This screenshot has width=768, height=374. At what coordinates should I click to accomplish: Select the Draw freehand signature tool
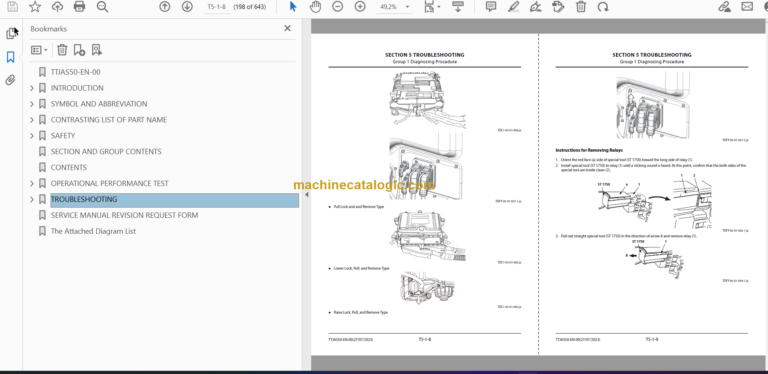point(536,7)
